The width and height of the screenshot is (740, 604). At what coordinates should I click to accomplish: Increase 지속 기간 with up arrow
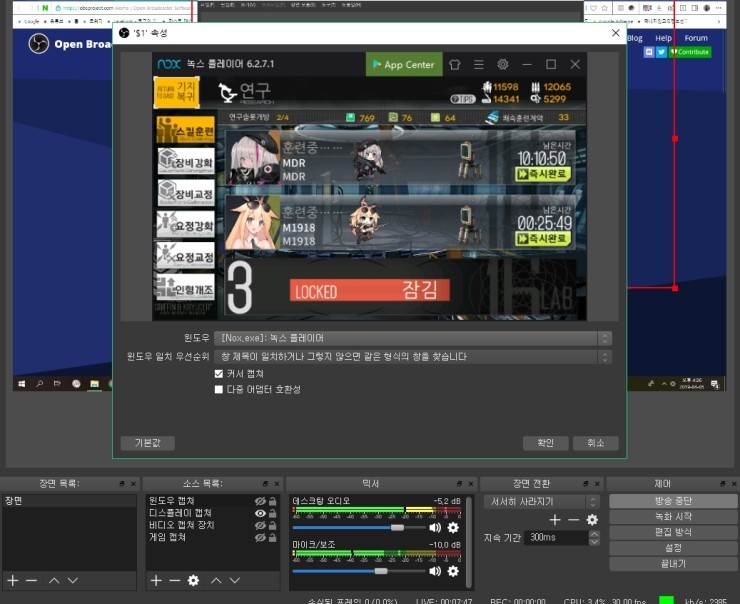[595, 534]
